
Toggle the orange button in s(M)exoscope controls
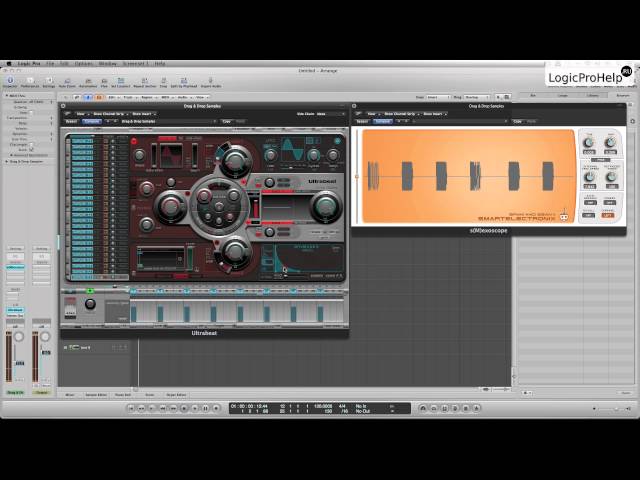608,215
